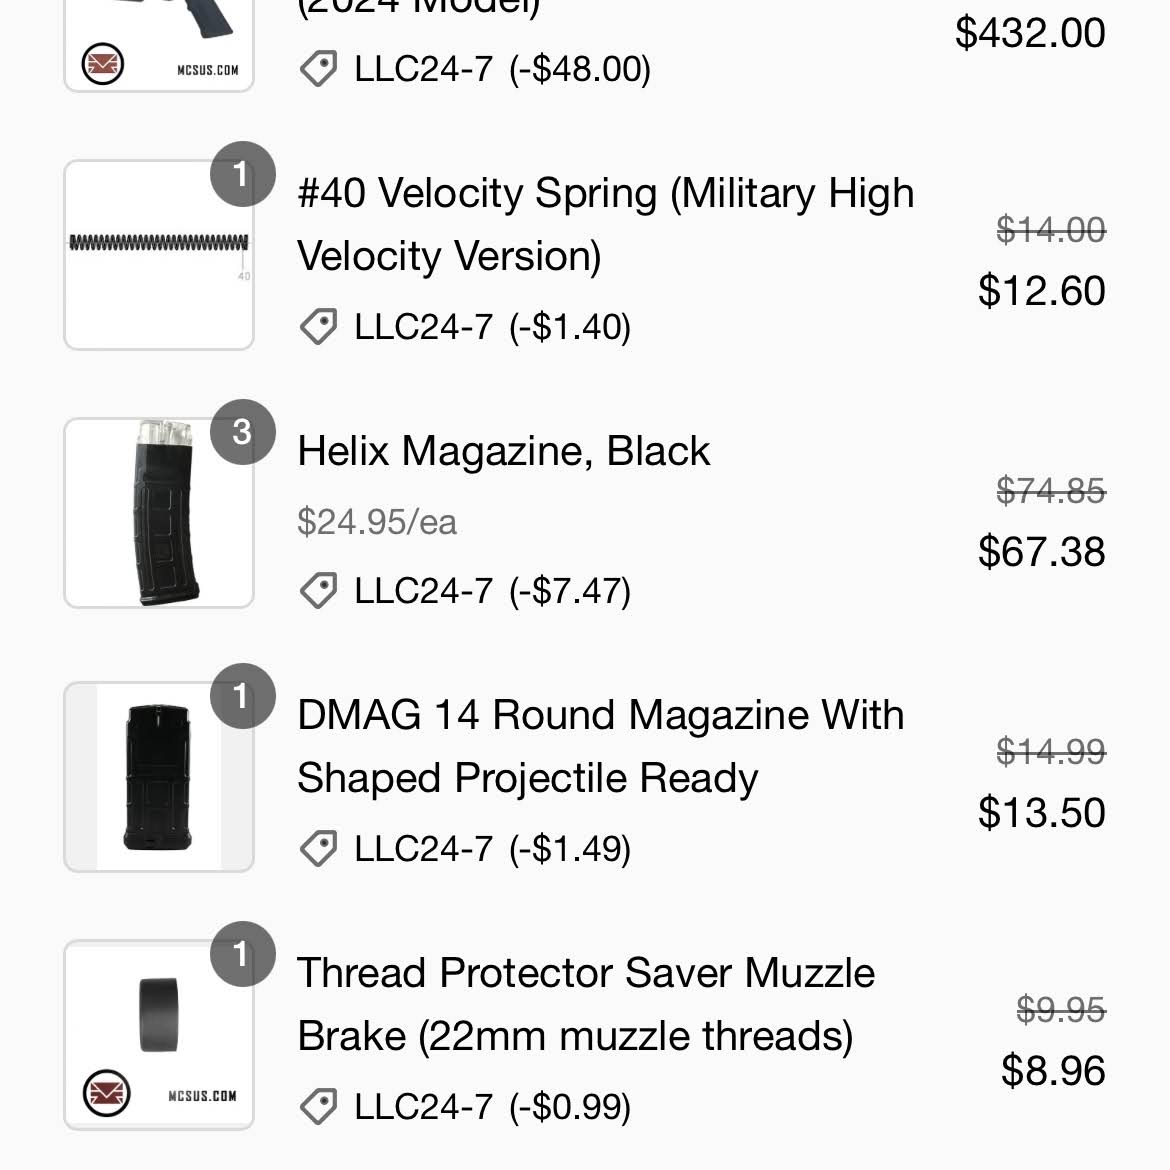Tap the quantity 3 badge on Helix Magazine
The image size is (1170, 1170).
(242, 432)
